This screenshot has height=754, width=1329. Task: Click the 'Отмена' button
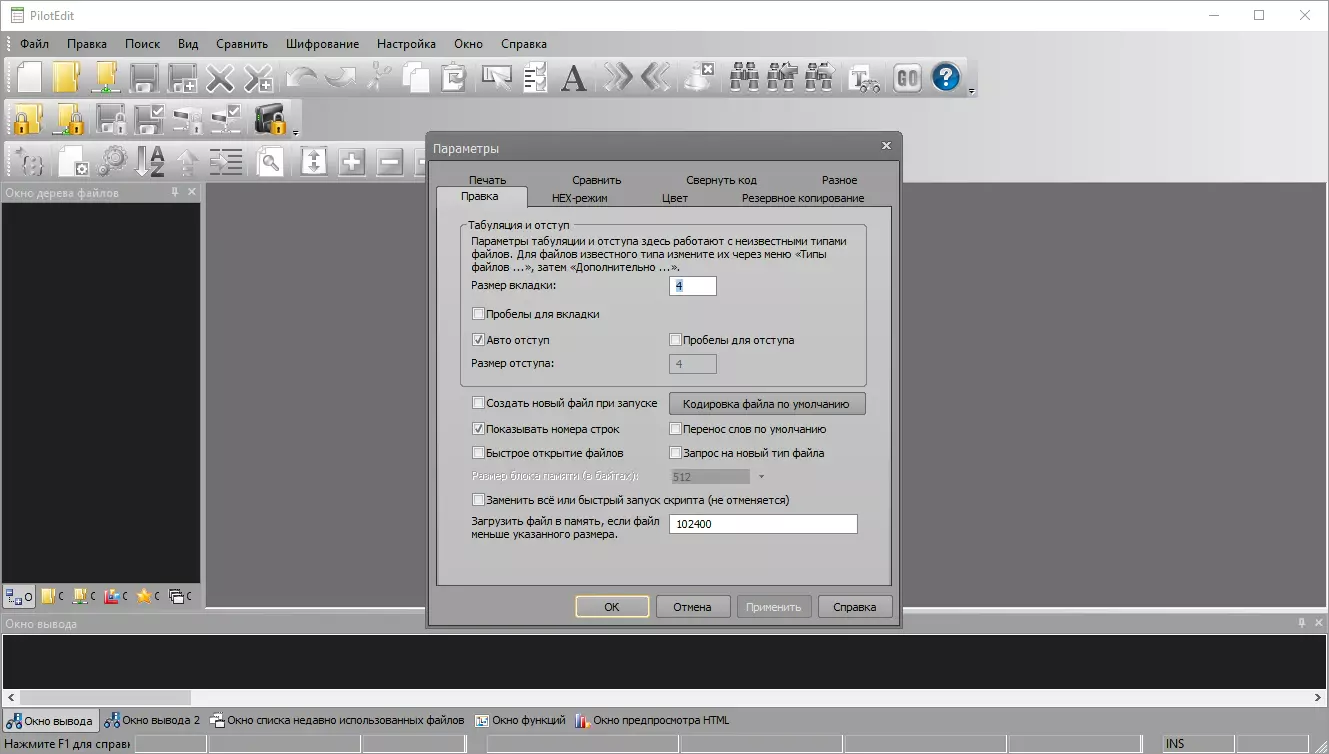[692, 607]
